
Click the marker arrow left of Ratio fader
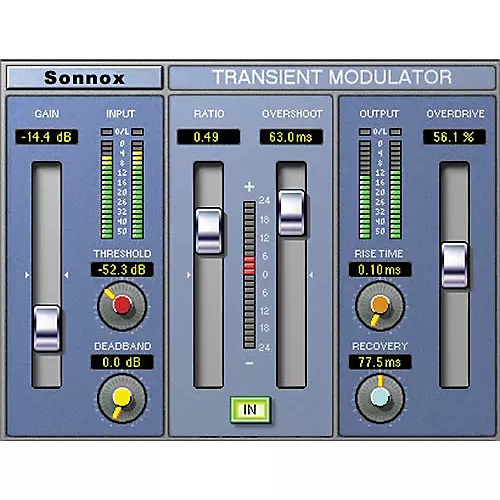click(189, 275)
